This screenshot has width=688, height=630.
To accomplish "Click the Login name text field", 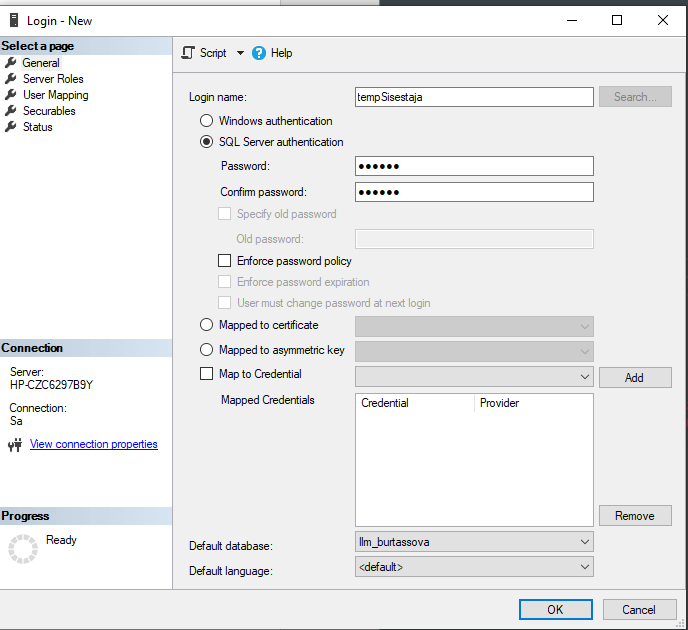I will tap(474, 97).
